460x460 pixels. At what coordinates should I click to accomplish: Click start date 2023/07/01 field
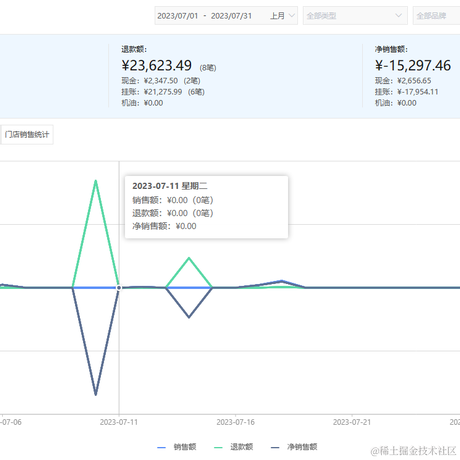coord(178,16)
